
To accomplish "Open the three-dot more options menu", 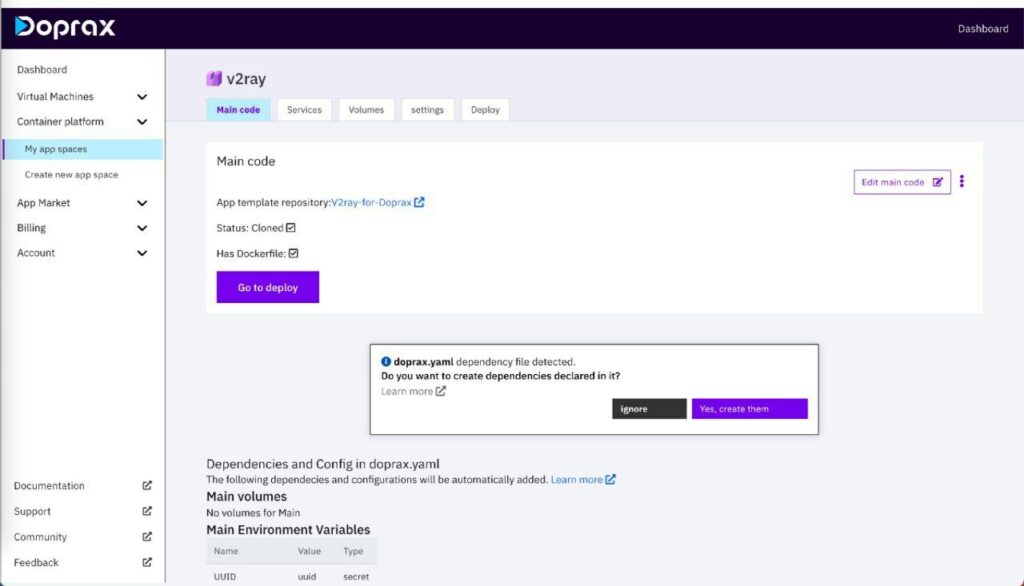I will coord(962,182).
